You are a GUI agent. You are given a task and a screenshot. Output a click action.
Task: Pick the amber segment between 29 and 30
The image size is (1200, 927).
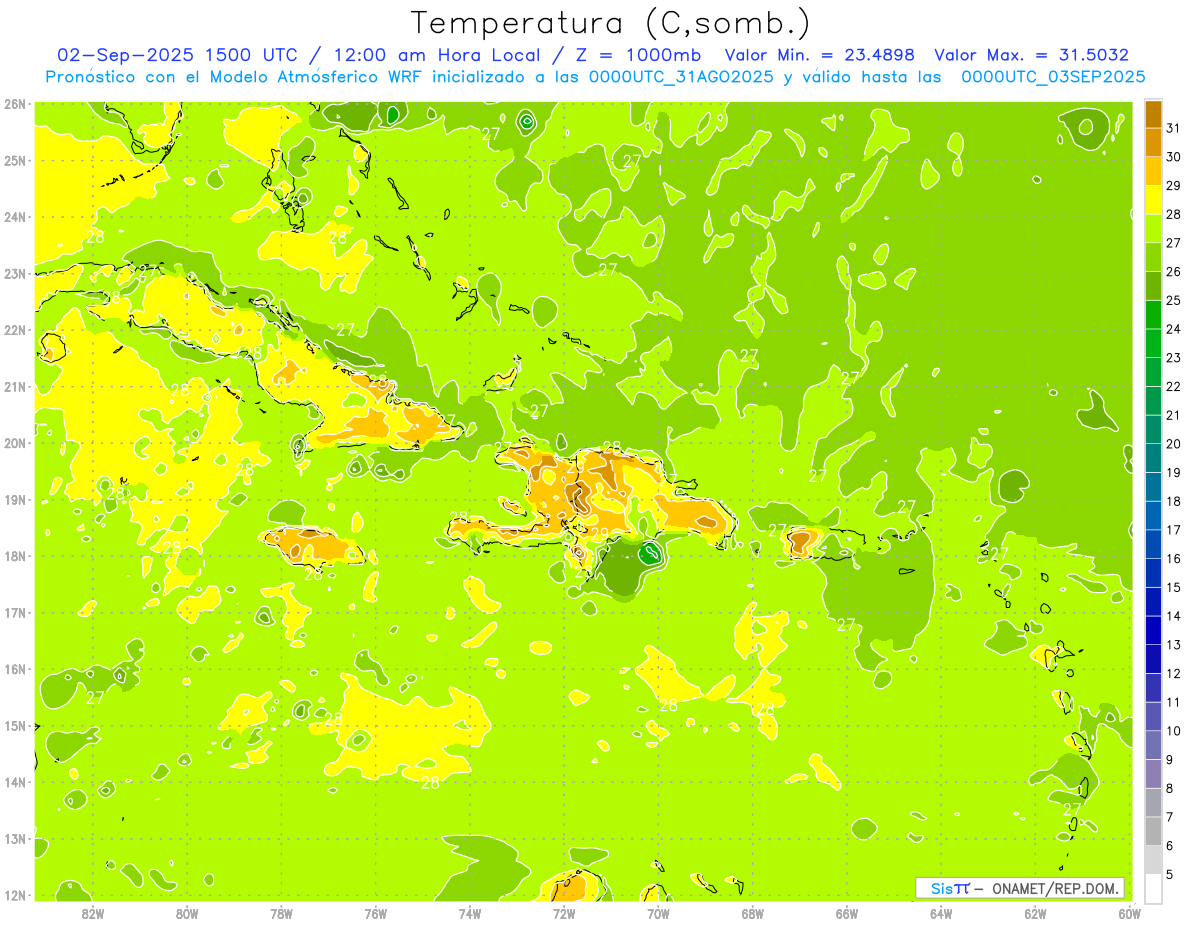pos(1153,171)
